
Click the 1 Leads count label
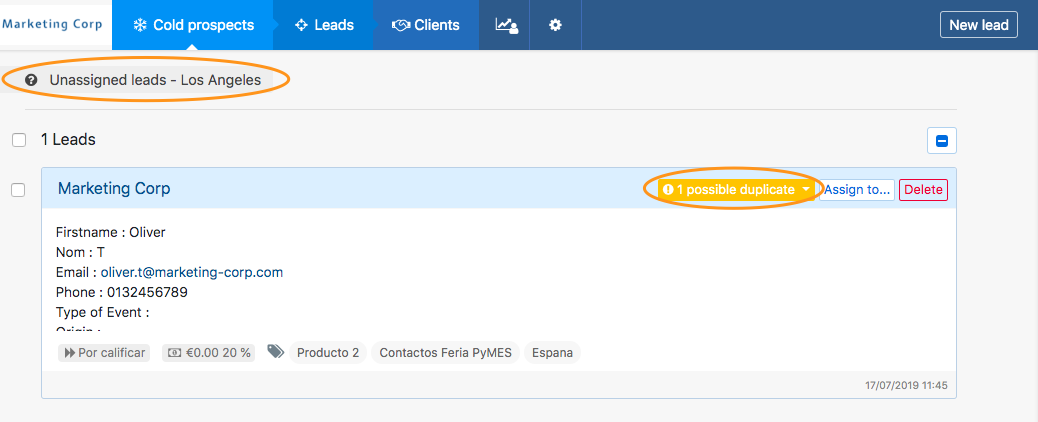tap(68, 140)
